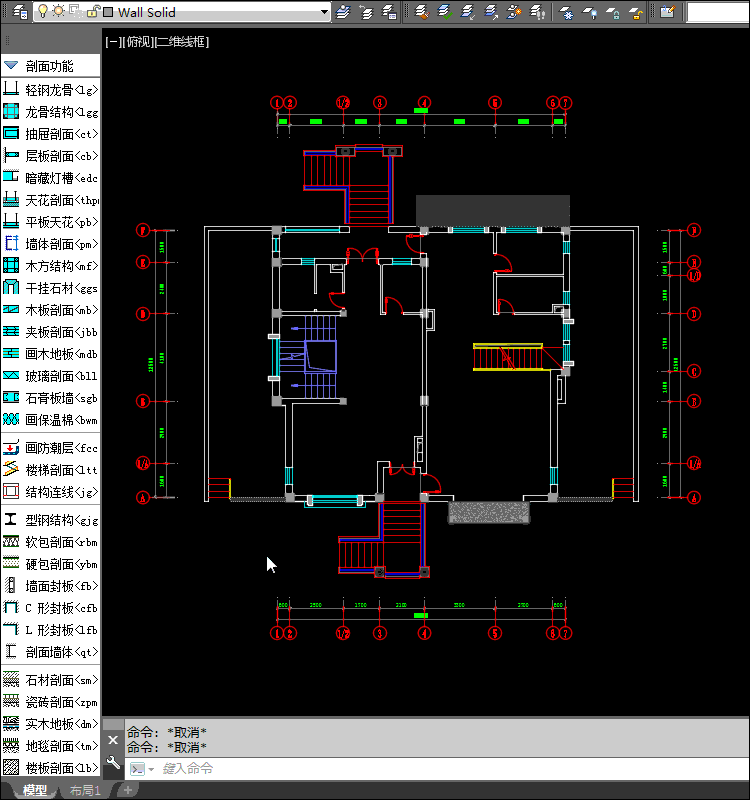Select the 石材剖面 stone hatch tool
750x800 pixels.
(50, 680)
